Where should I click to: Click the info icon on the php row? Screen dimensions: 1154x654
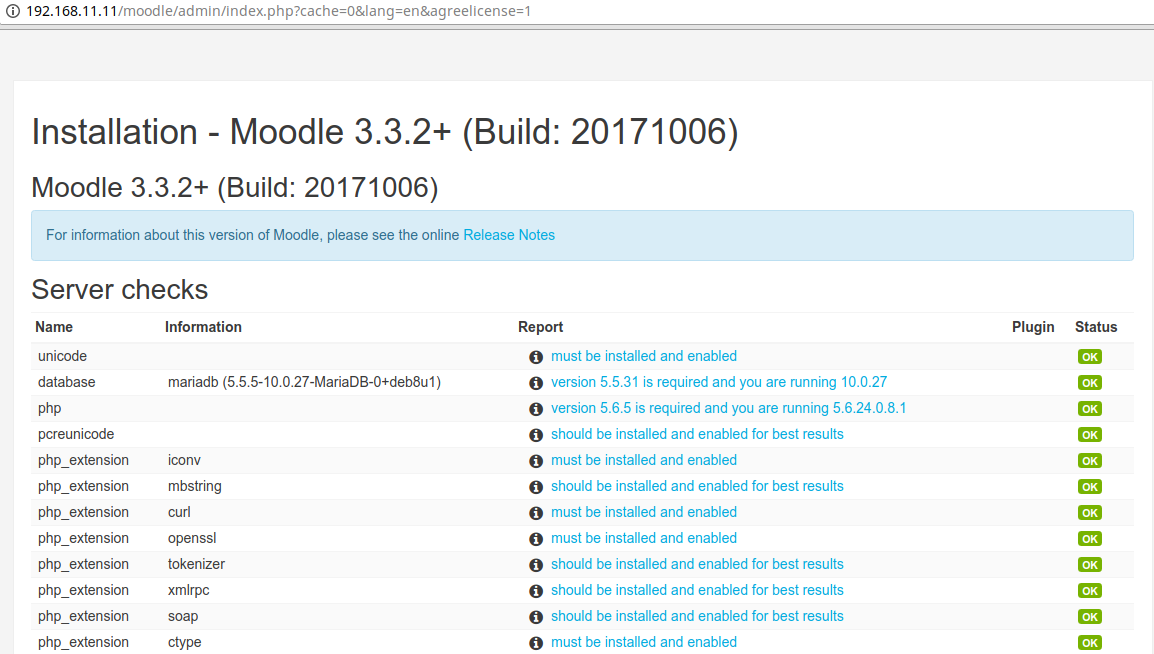[536, 408]
